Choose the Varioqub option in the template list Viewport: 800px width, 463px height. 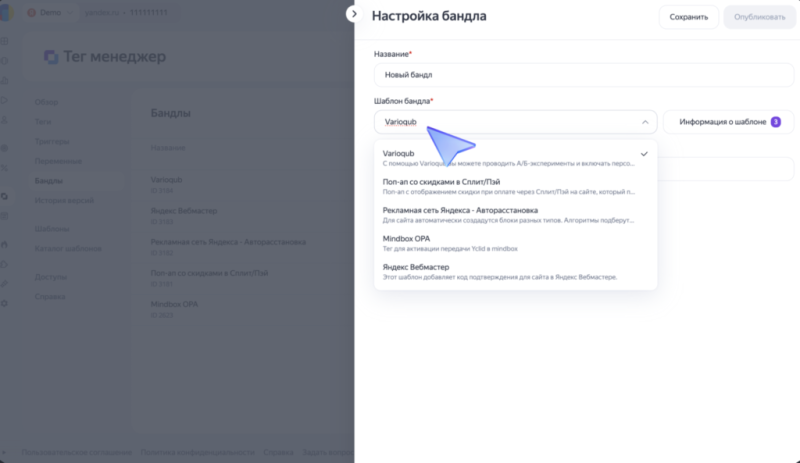click(x=515, y=158)
